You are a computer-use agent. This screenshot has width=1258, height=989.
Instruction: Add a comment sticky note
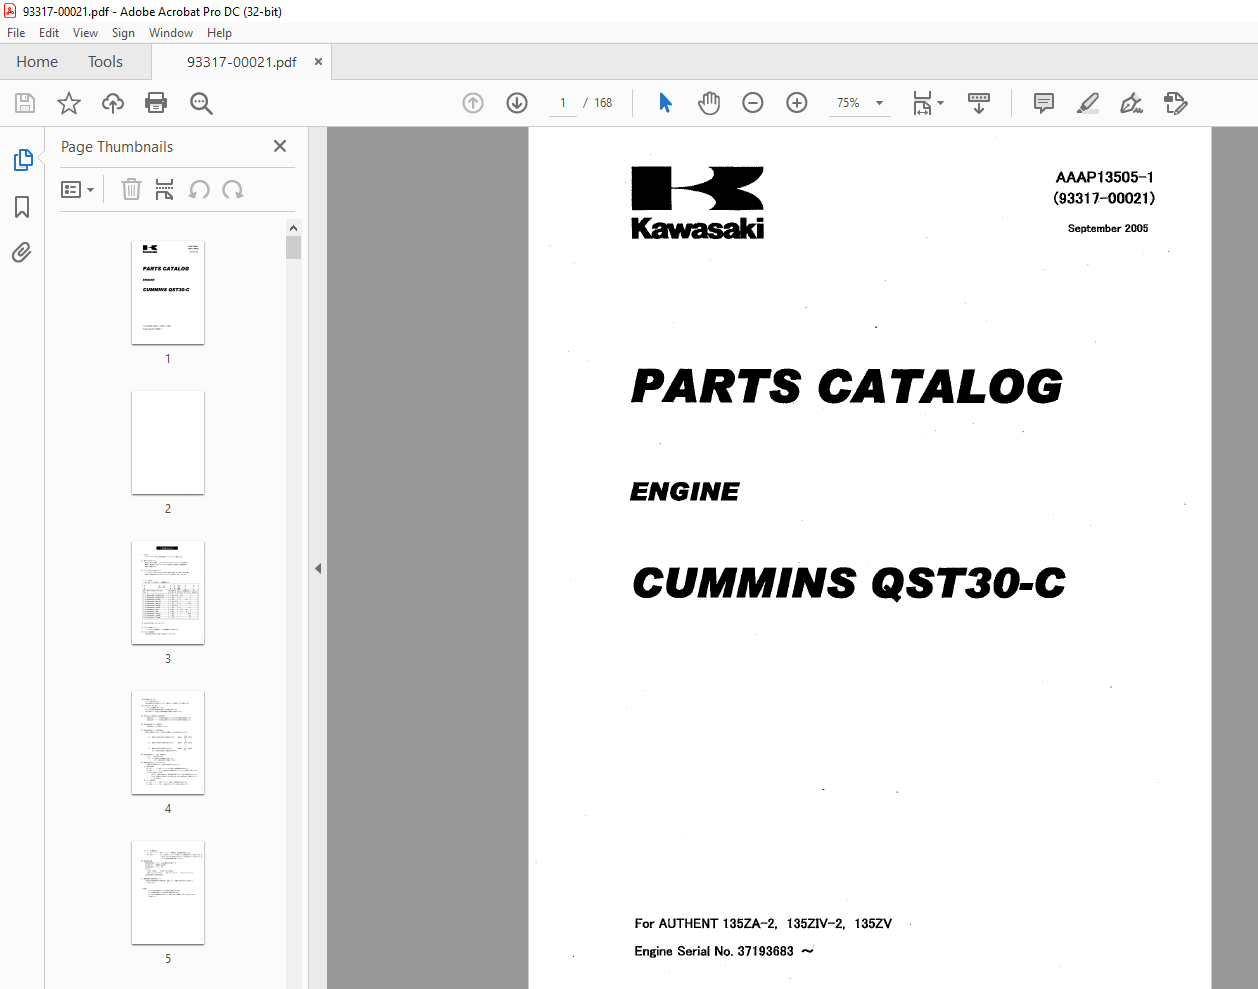[1044, 103]
